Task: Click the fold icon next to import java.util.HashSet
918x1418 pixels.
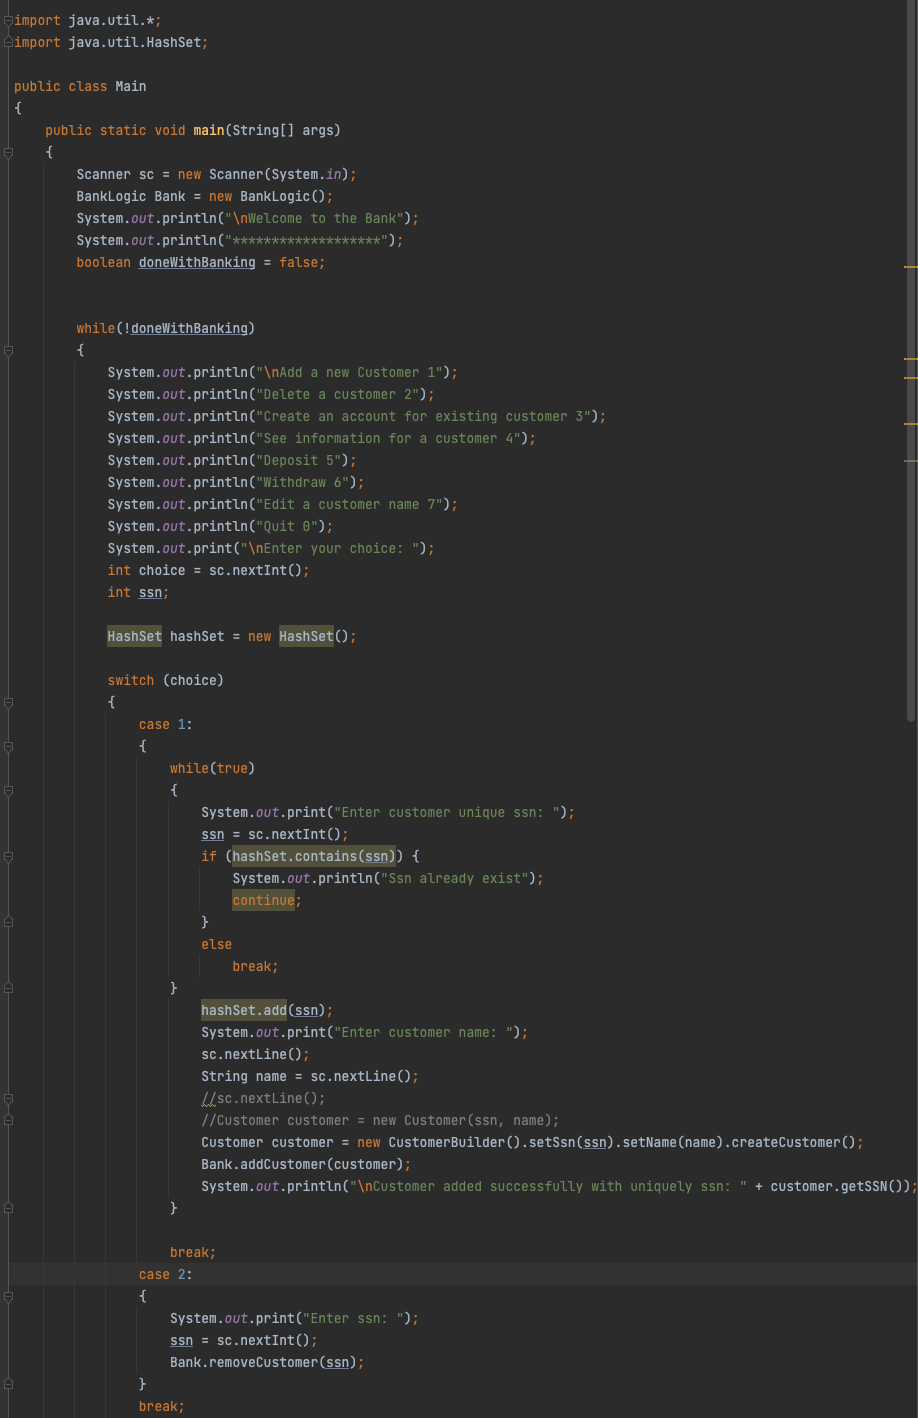Action: pos(8,42)
